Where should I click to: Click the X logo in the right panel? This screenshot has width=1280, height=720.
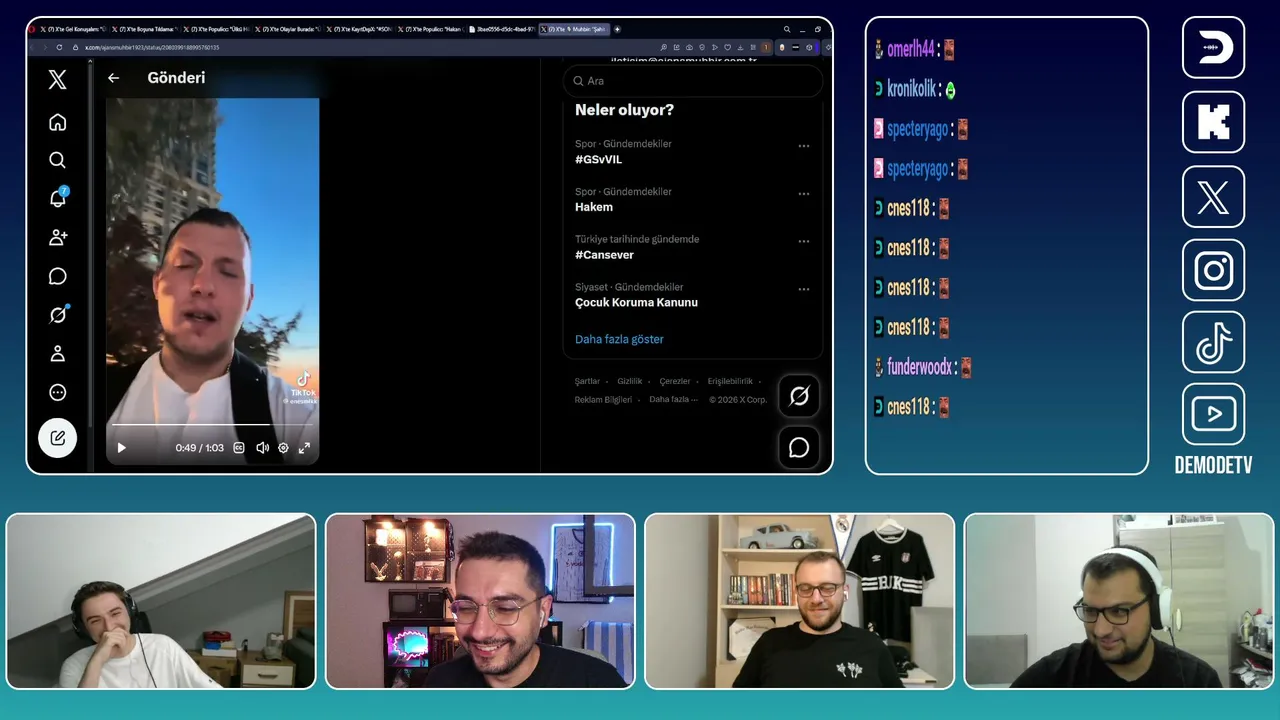tap(1213, 197)
